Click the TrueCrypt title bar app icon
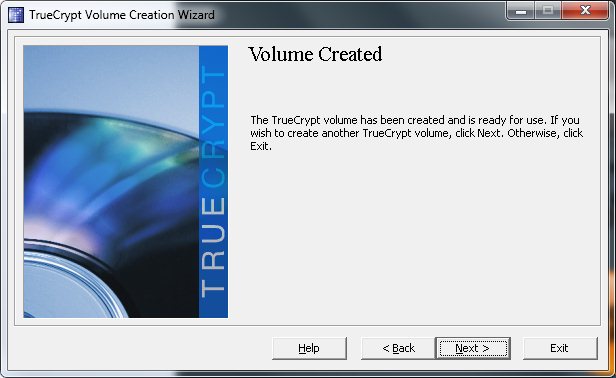The width and height of the screenshot is (616, 378). [x=16, y=15]
